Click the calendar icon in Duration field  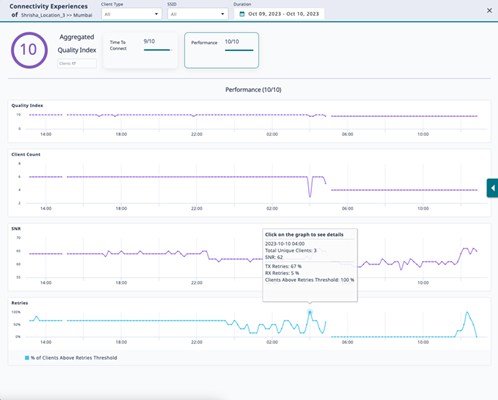[x=242, y=14]
